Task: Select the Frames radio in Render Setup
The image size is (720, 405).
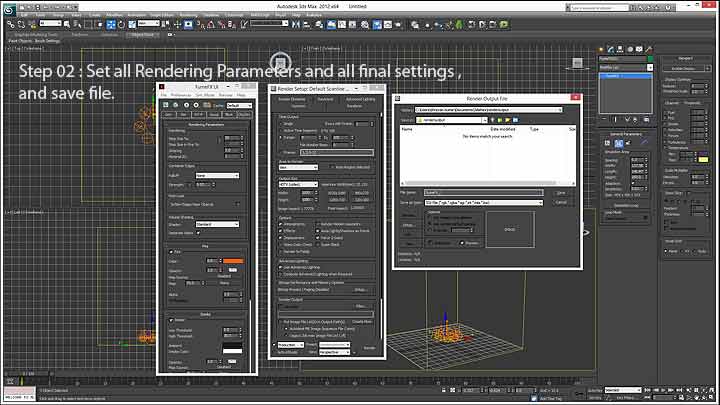Action: click(x=281, y=152)
